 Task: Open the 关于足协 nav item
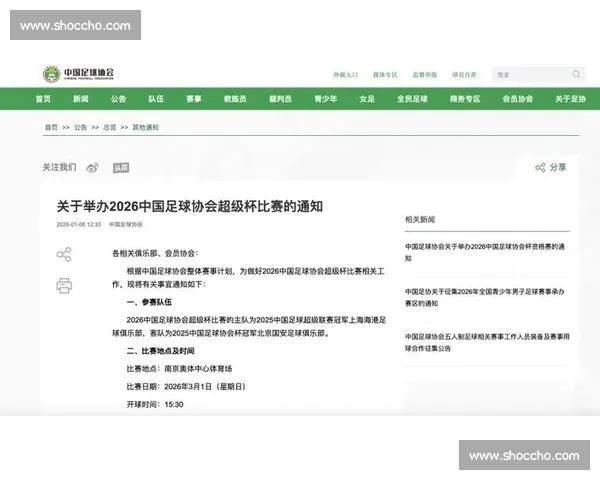tap(571, 99)
